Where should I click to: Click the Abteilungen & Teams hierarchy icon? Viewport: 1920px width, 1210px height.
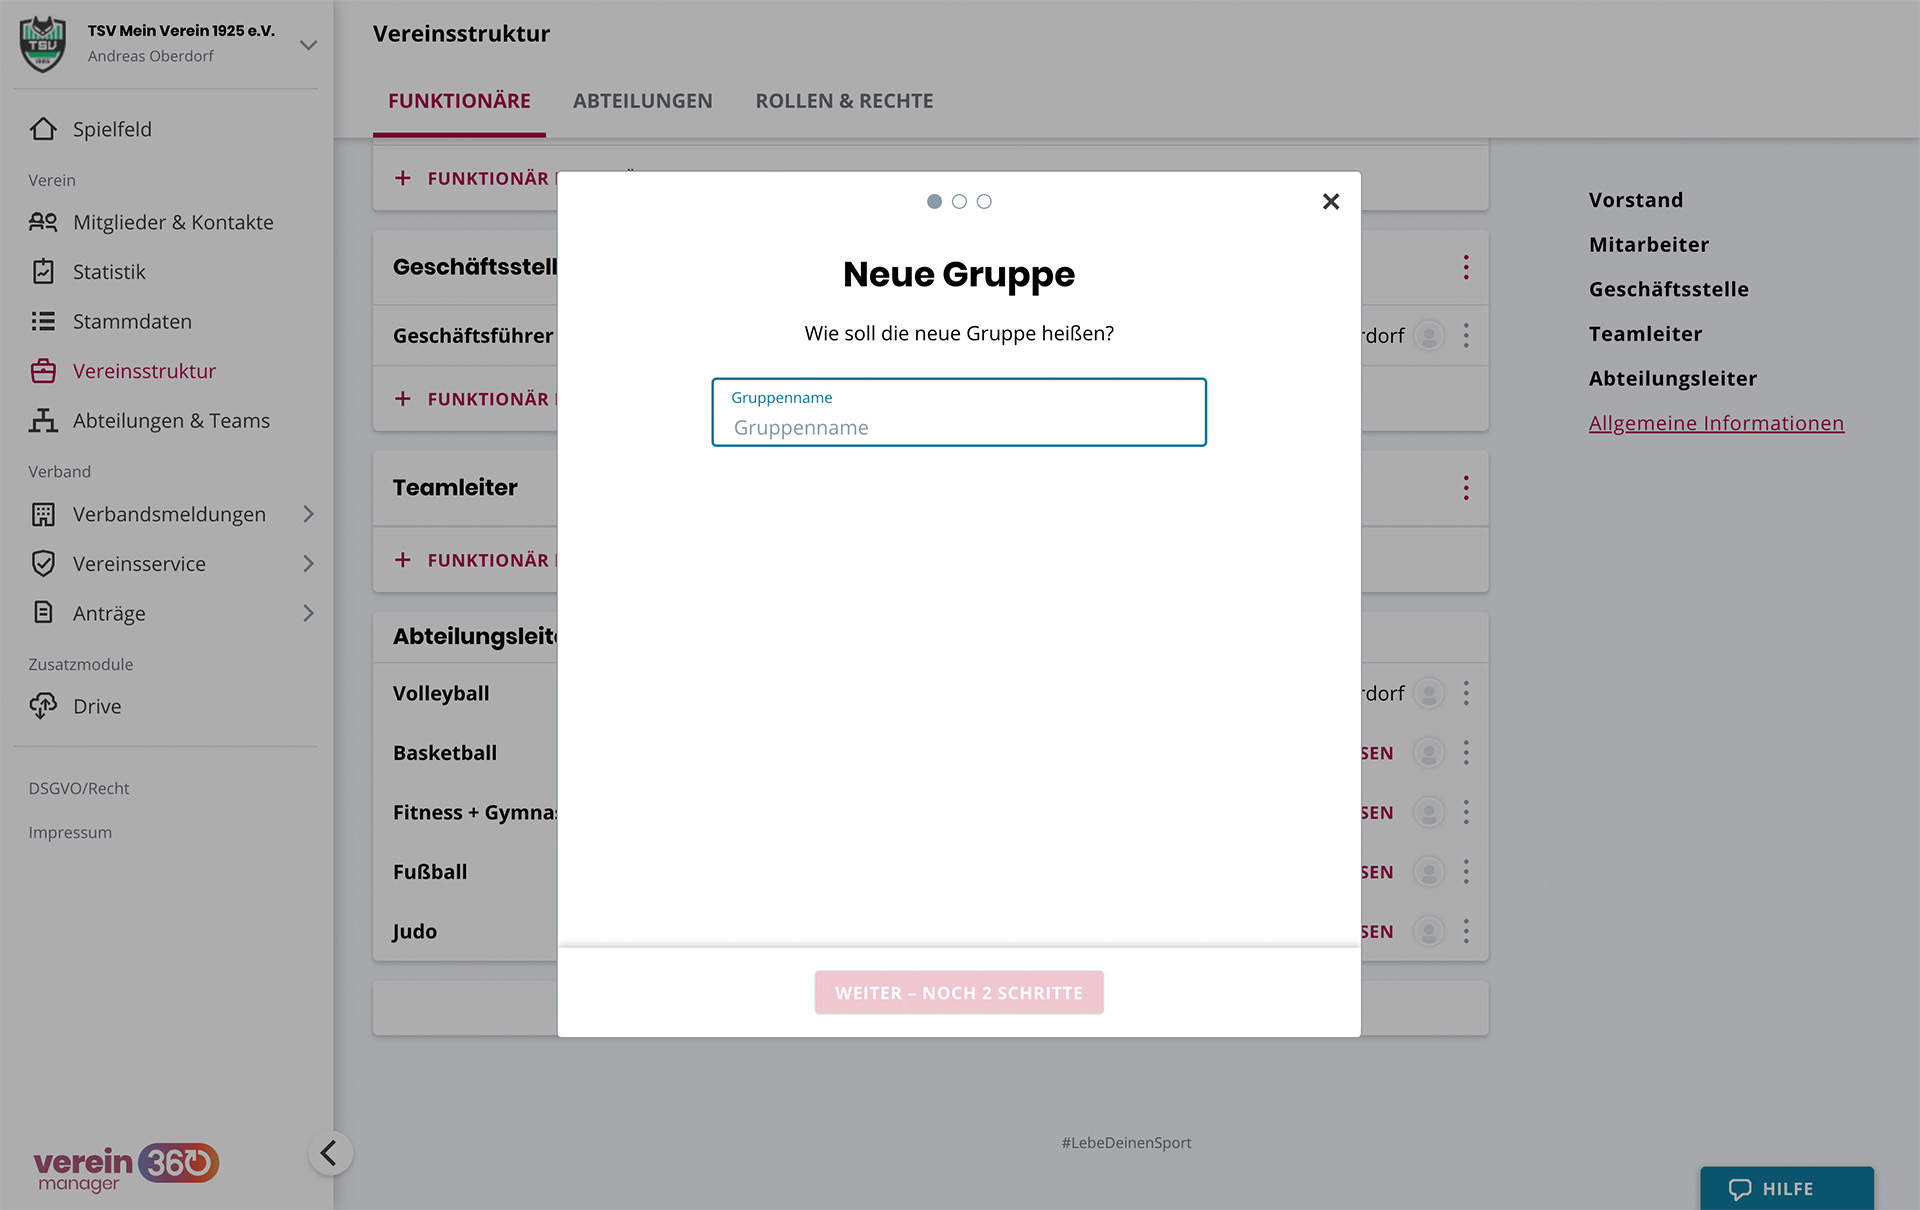point(43,421)
